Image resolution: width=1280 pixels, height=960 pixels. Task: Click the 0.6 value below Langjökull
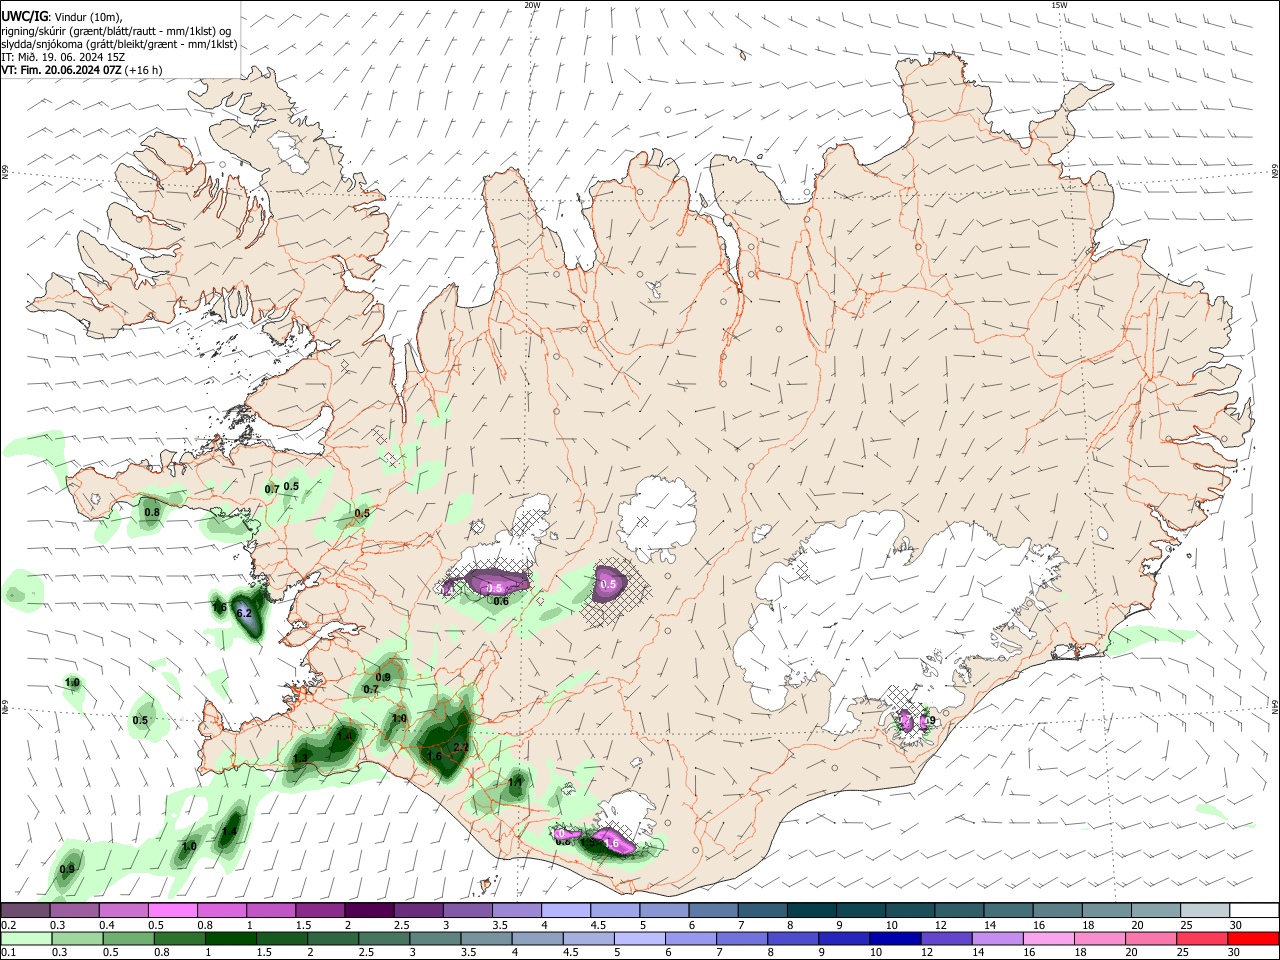(501, 601)
